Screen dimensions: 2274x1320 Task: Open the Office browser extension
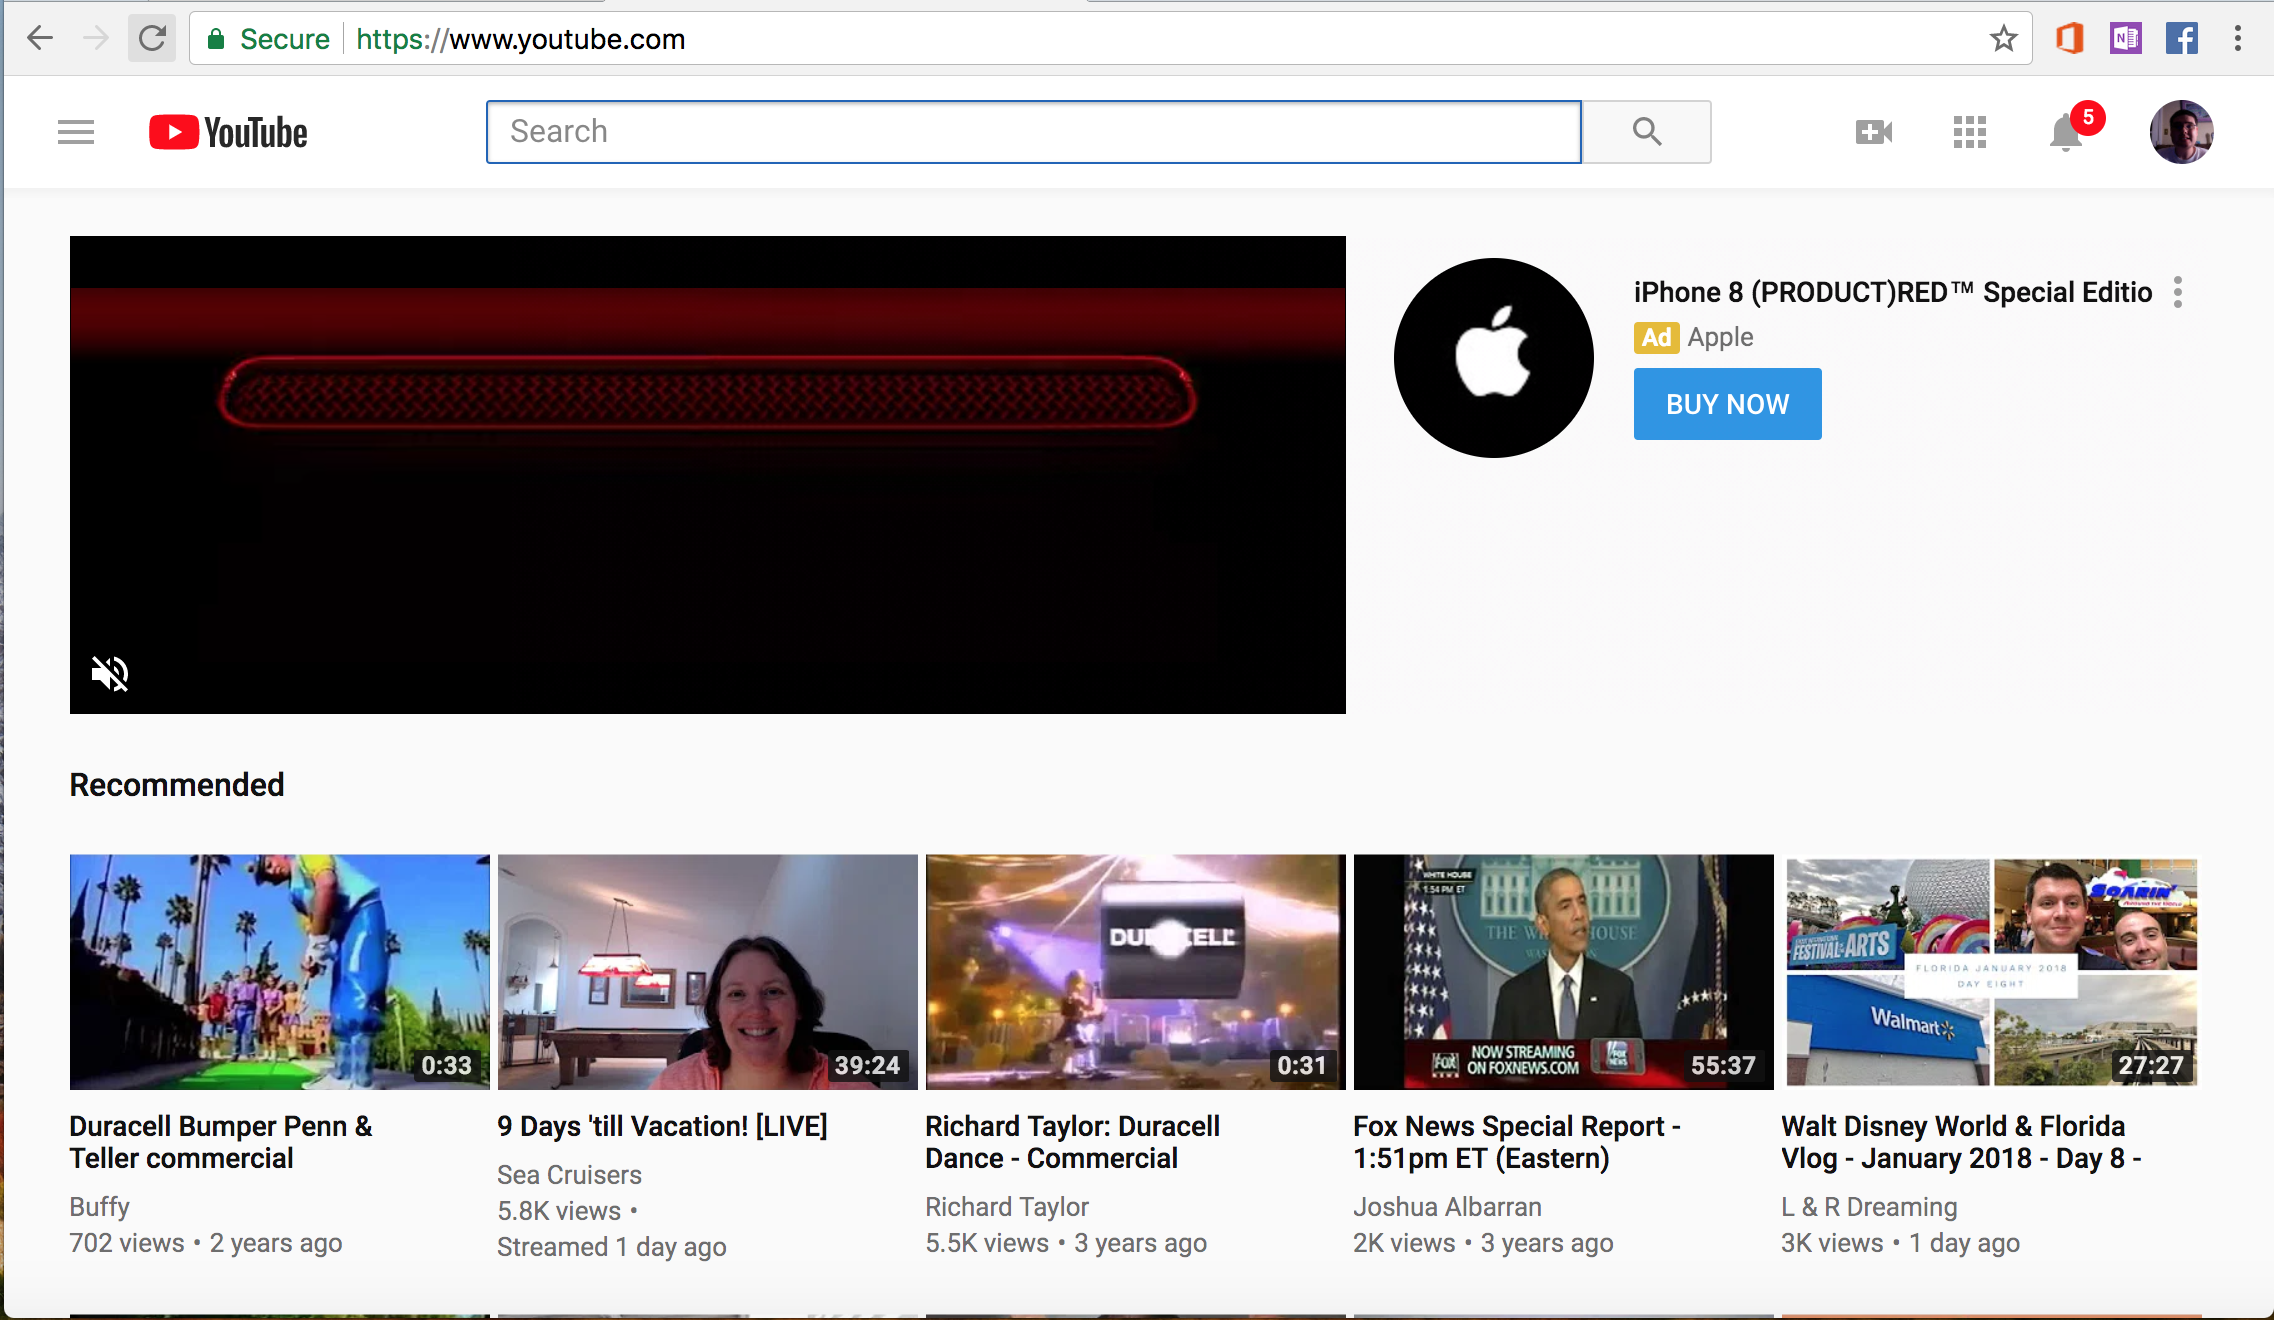point(2069,39)
